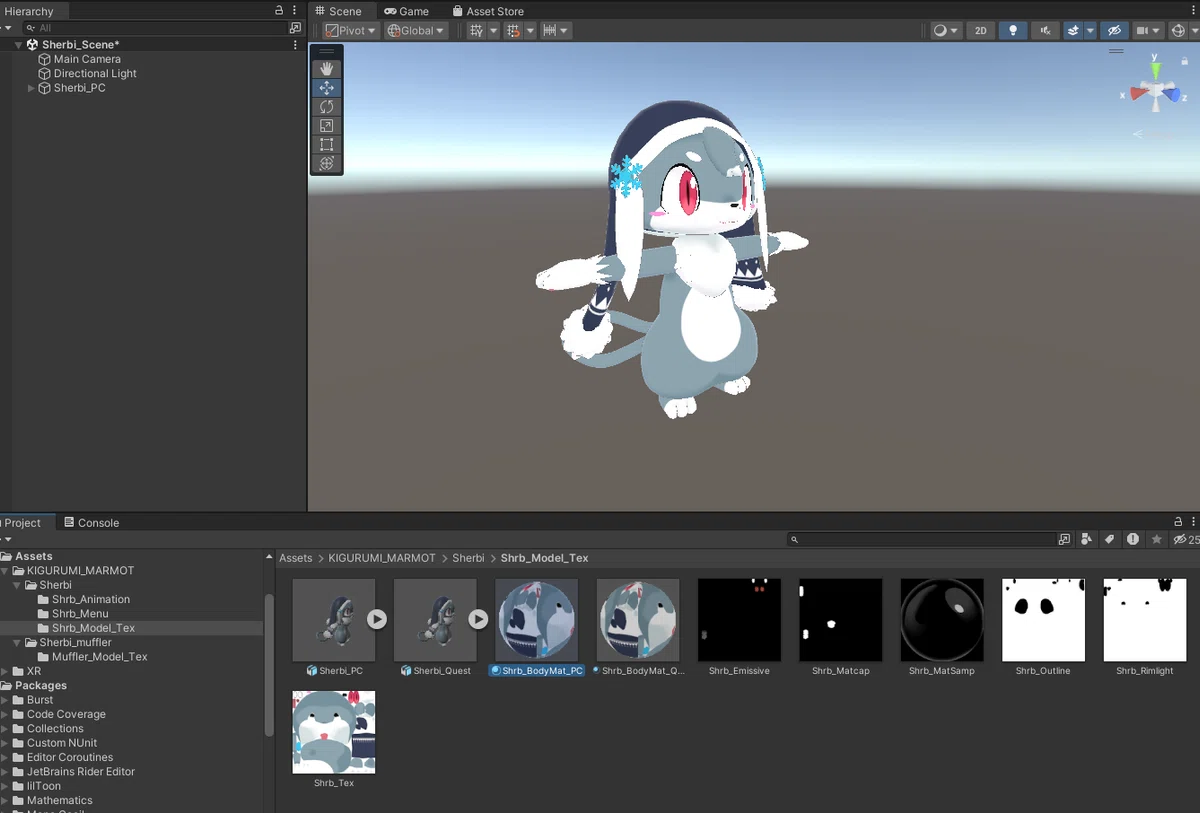Viewport: 1200px width, 813px height.
Task: Collapse the KIGURUMI_MARMOT folder
Action: coord(6,571)
